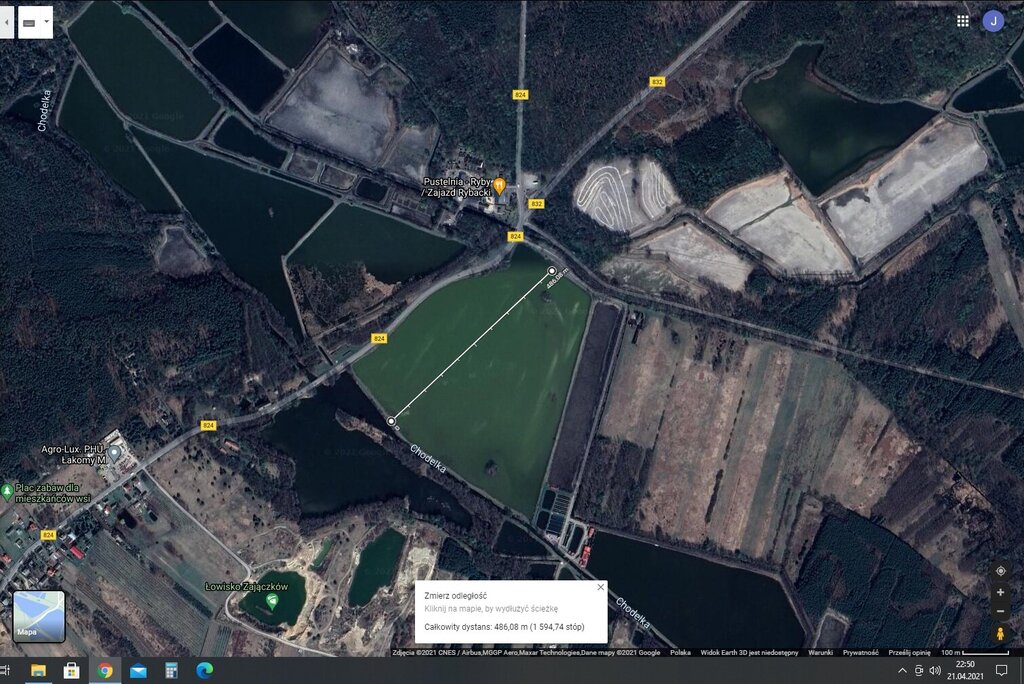Collapse the side panel arrow

6,21
